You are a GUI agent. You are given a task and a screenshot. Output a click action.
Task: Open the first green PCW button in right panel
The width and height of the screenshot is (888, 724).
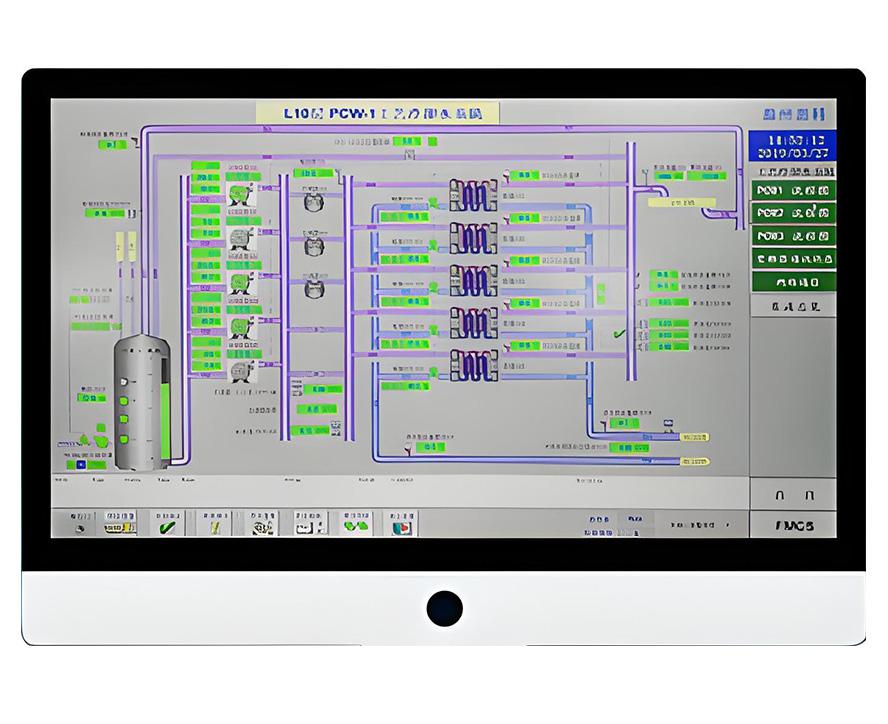point(793,190)
